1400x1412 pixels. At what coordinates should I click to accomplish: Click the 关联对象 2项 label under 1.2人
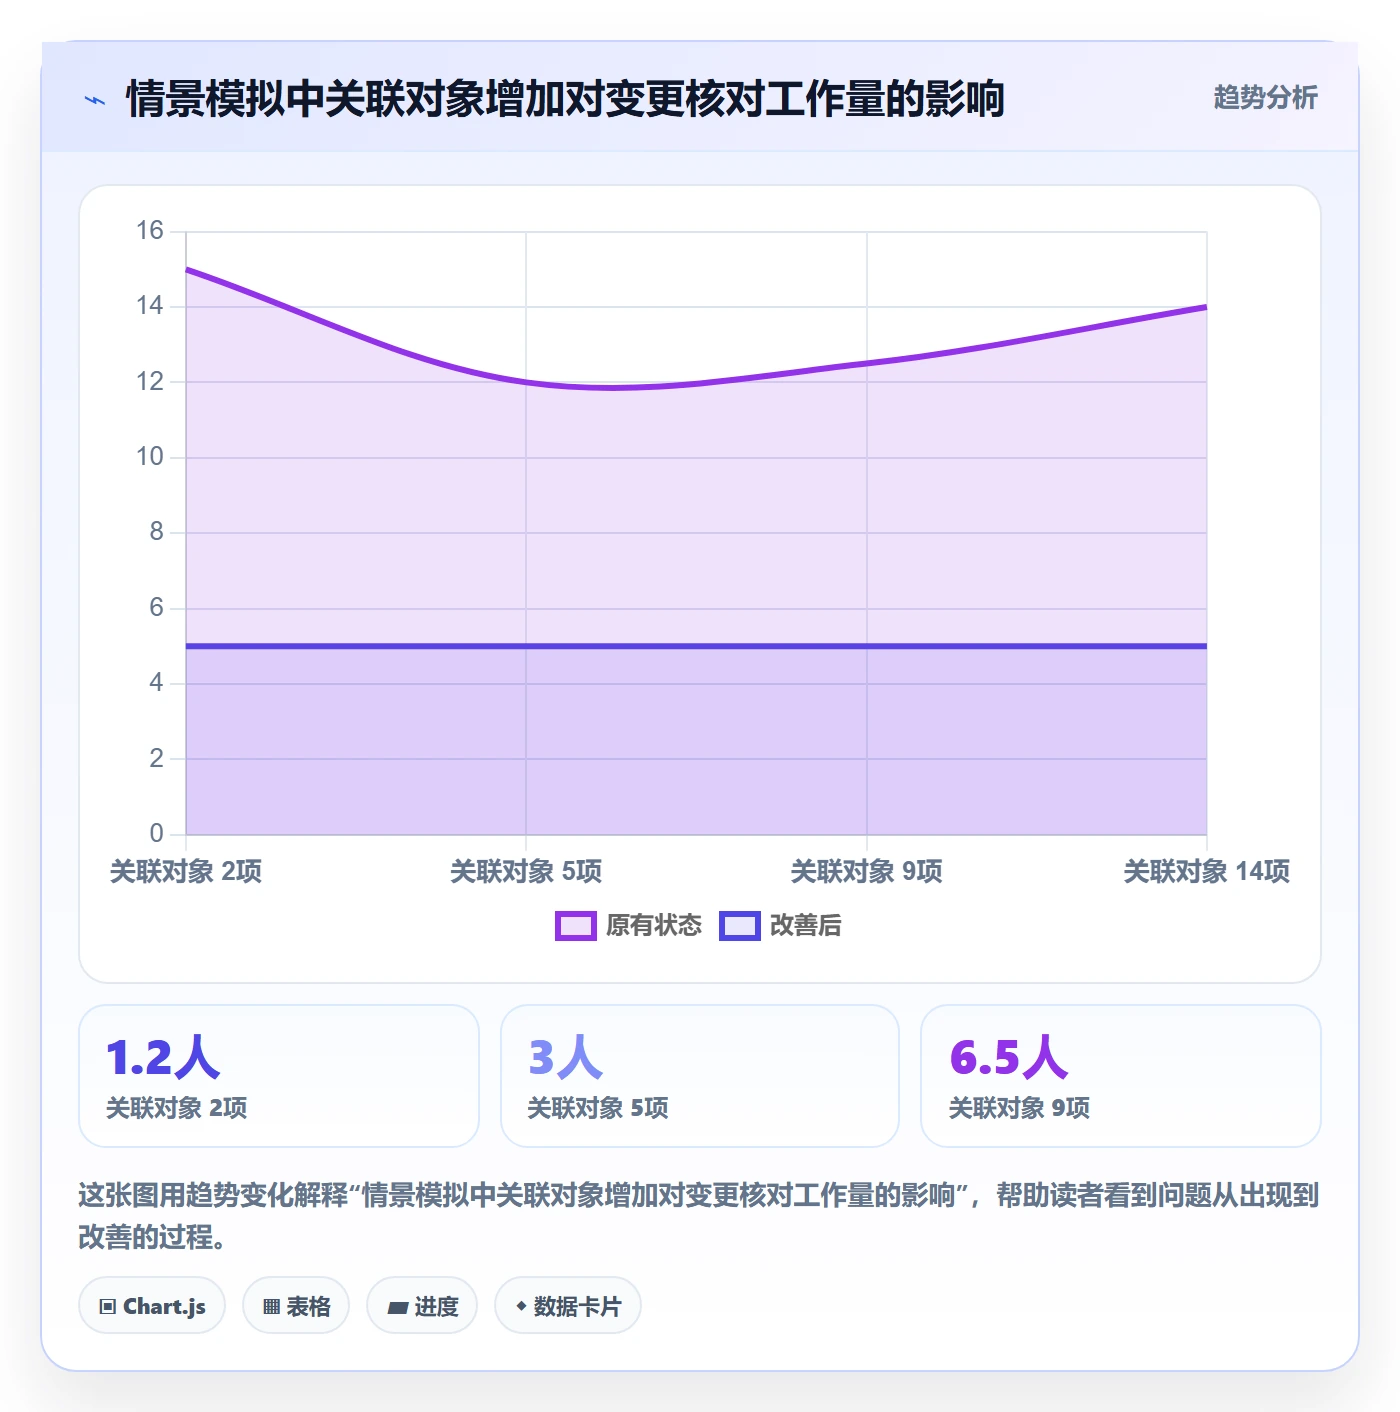pos(177,1108)
